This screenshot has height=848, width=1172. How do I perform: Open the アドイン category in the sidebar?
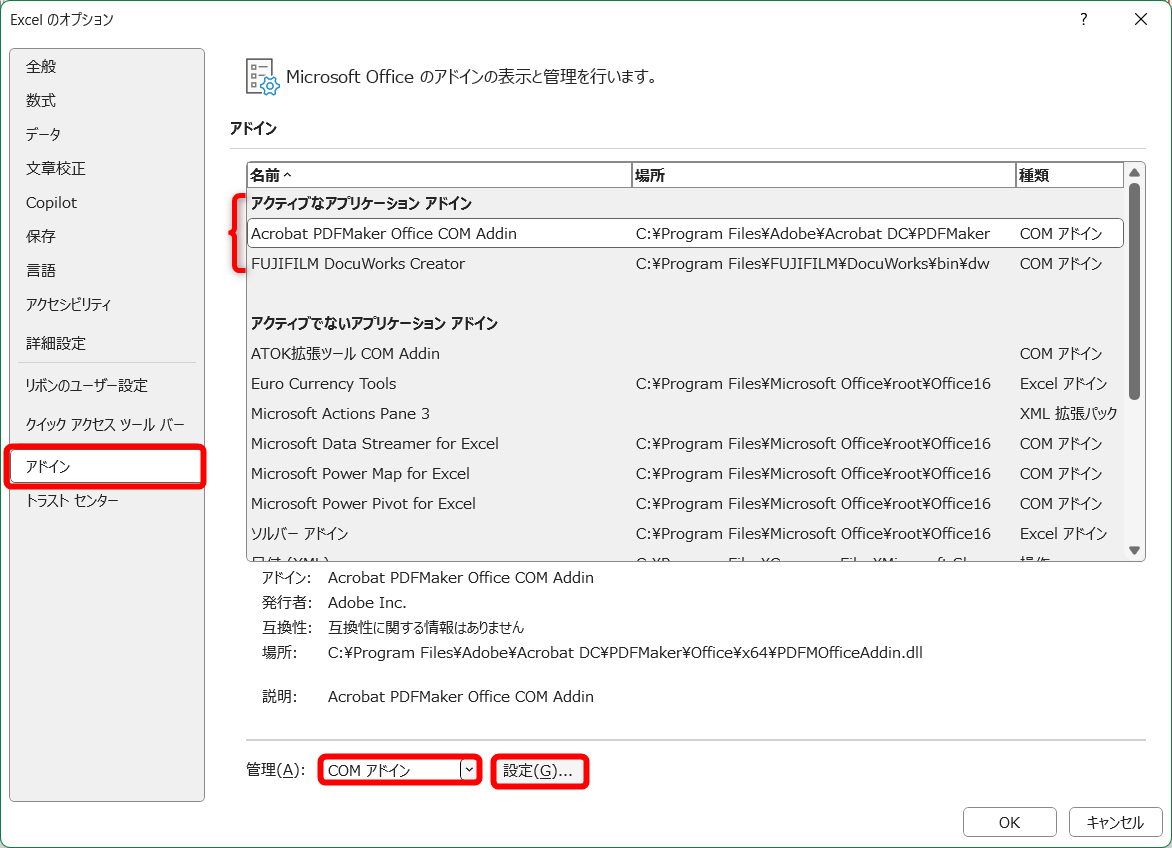60,466
